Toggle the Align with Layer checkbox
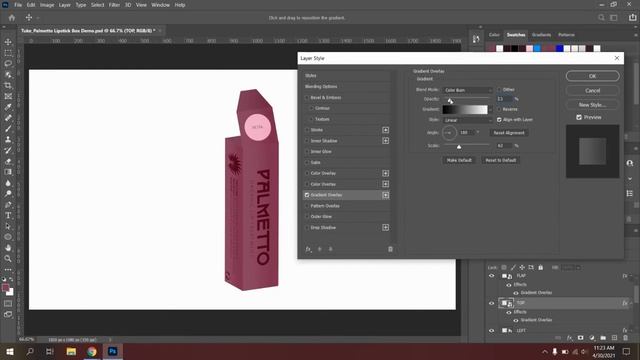 coord(499,120)
